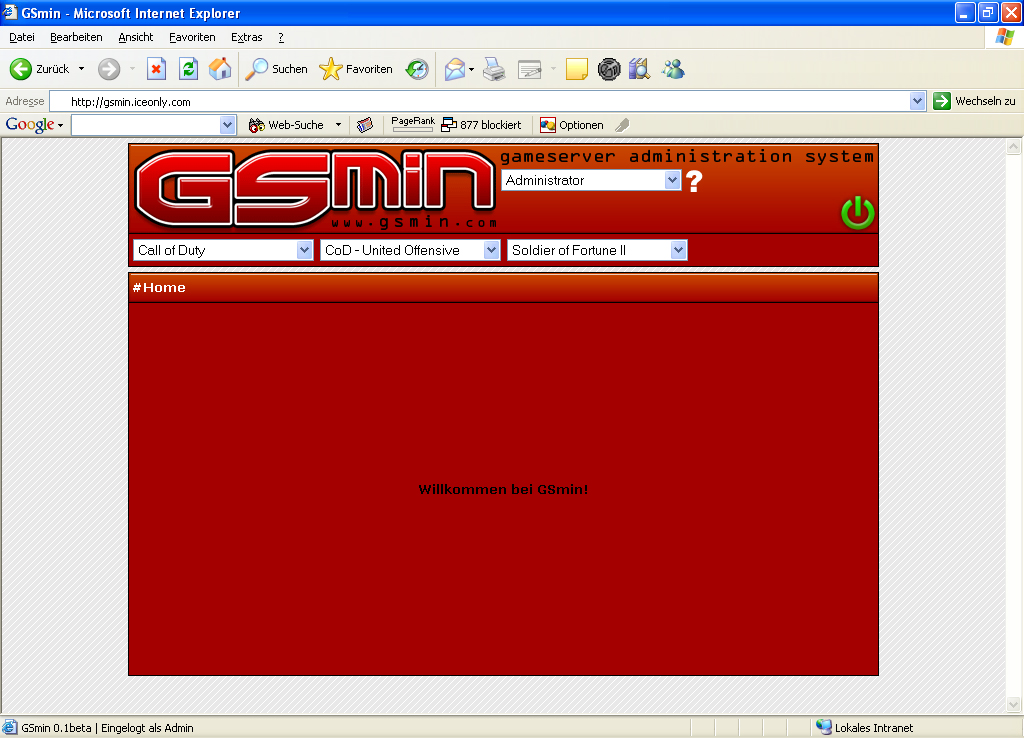Open the Soldier of Fortune II dropdown
Image resolution: width=1024 pixels, height=738 pixels.
click(x=597, y=250)
